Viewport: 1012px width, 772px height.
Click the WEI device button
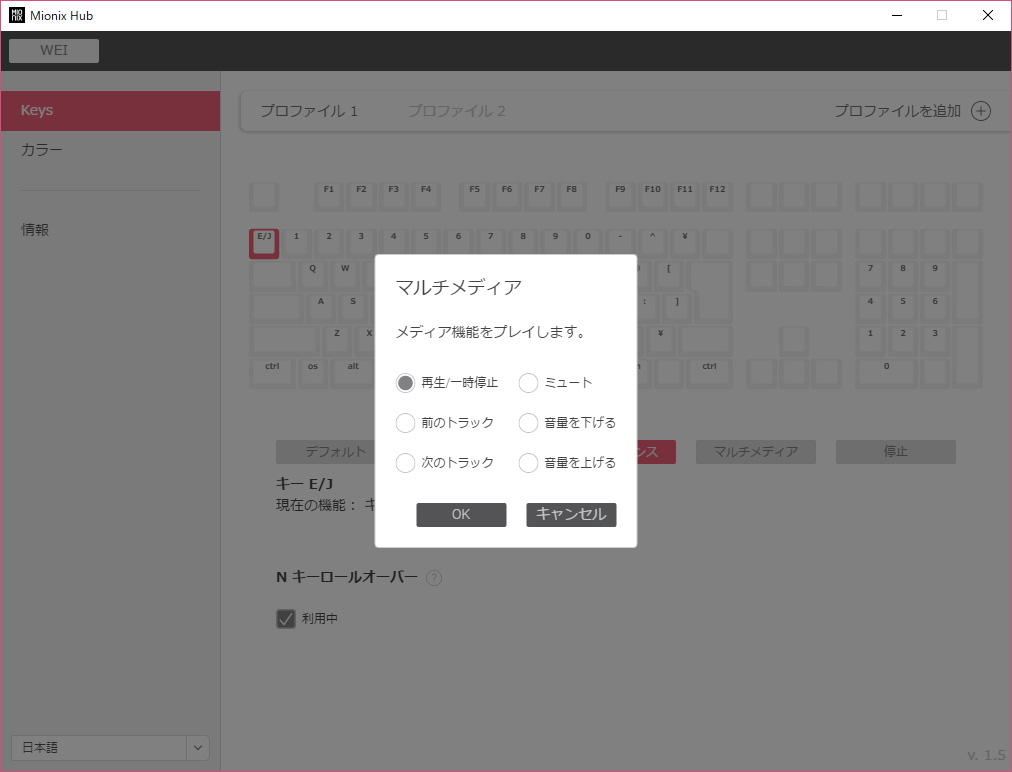coord(54,51)
